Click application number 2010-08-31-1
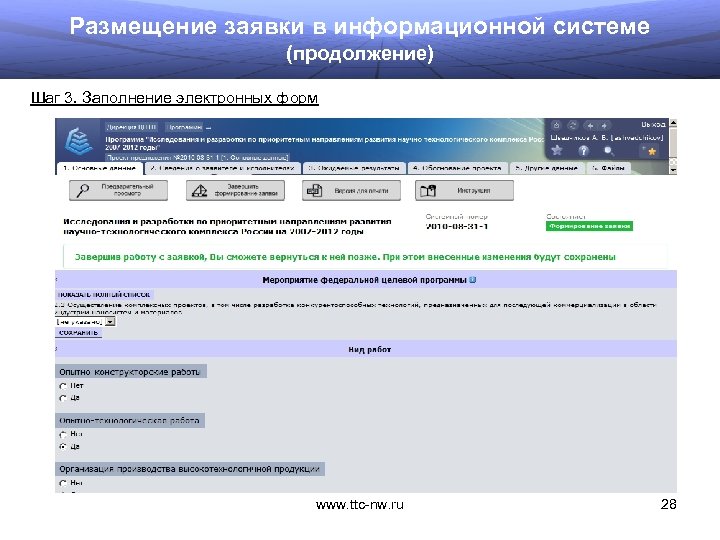Screen dimensions: 720x540 tap(457, 226)
